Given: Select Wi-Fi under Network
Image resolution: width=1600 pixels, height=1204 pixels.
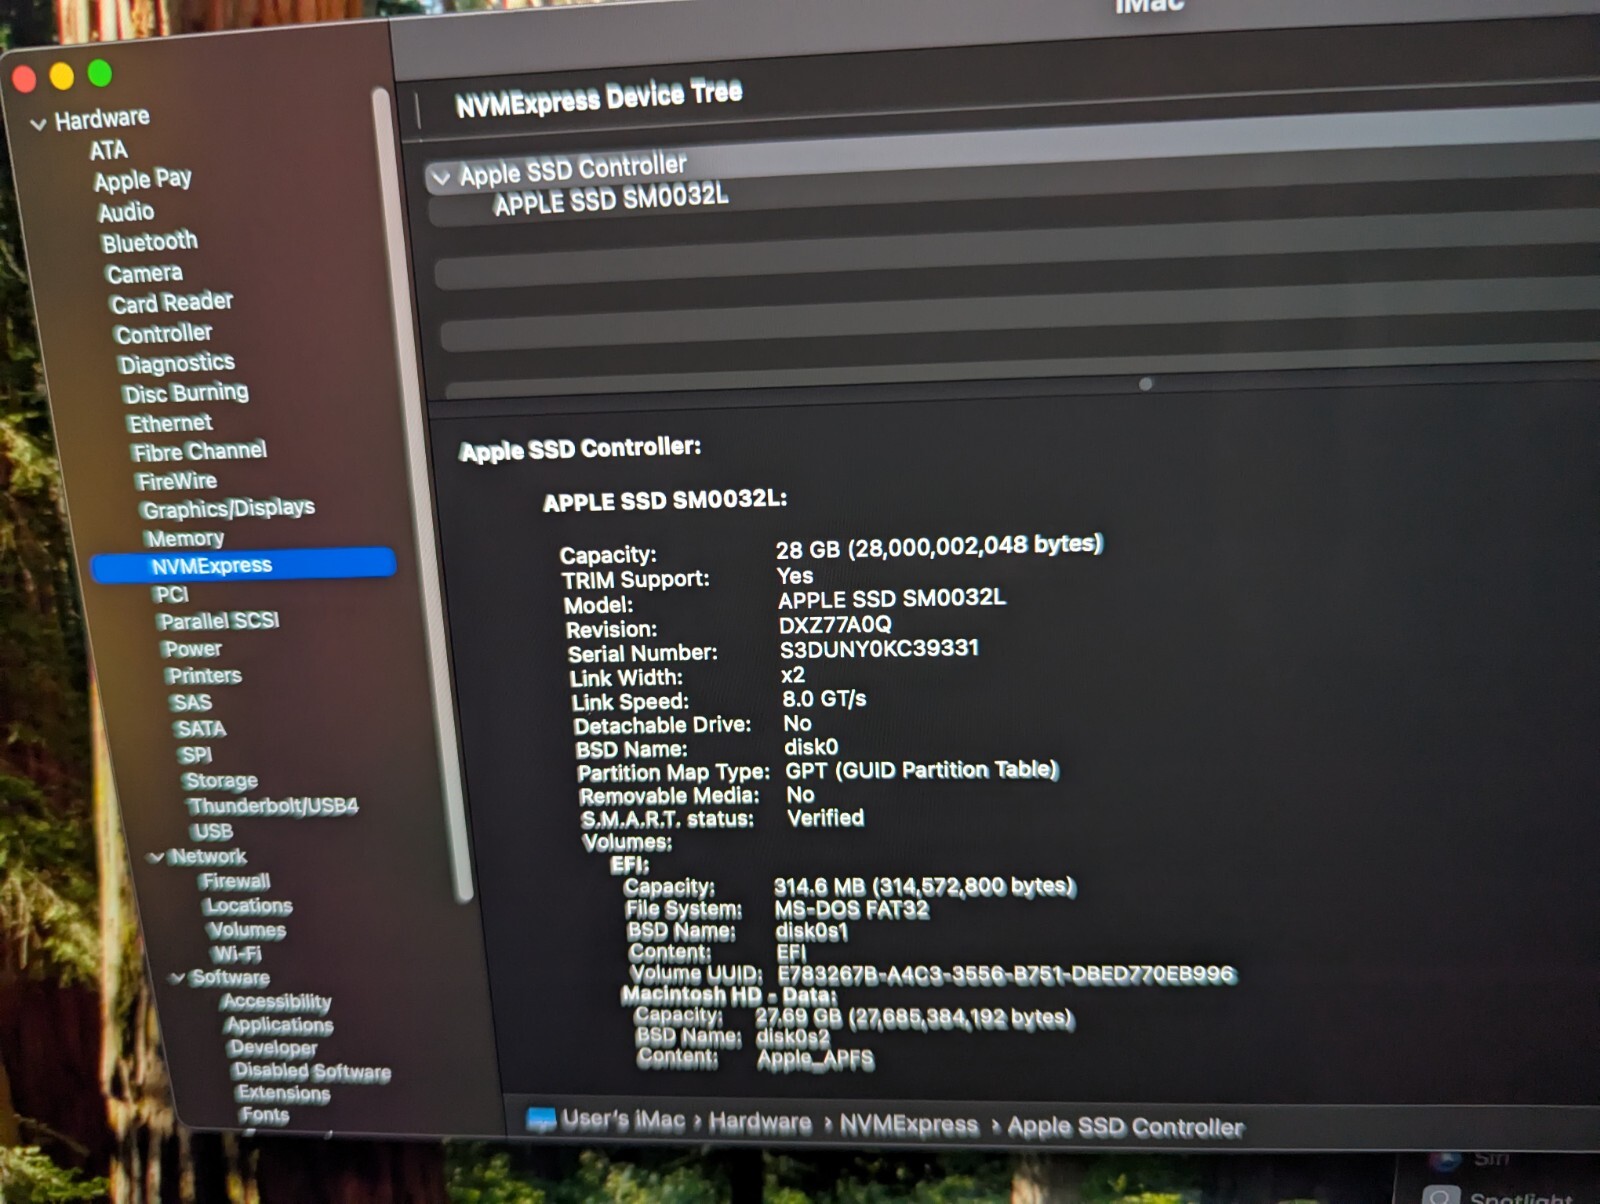Looking at the screenshot, I should point(237,954).
